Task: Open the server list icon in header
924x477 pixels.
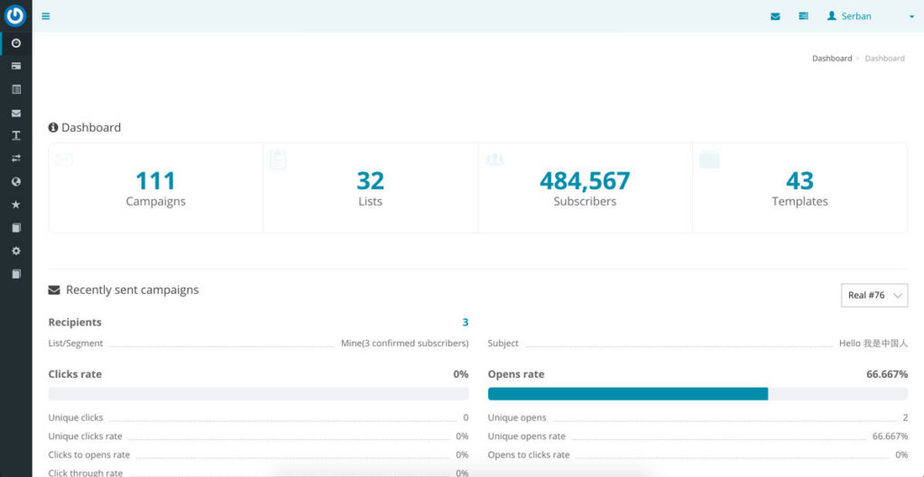Action: tap(803, 16)
